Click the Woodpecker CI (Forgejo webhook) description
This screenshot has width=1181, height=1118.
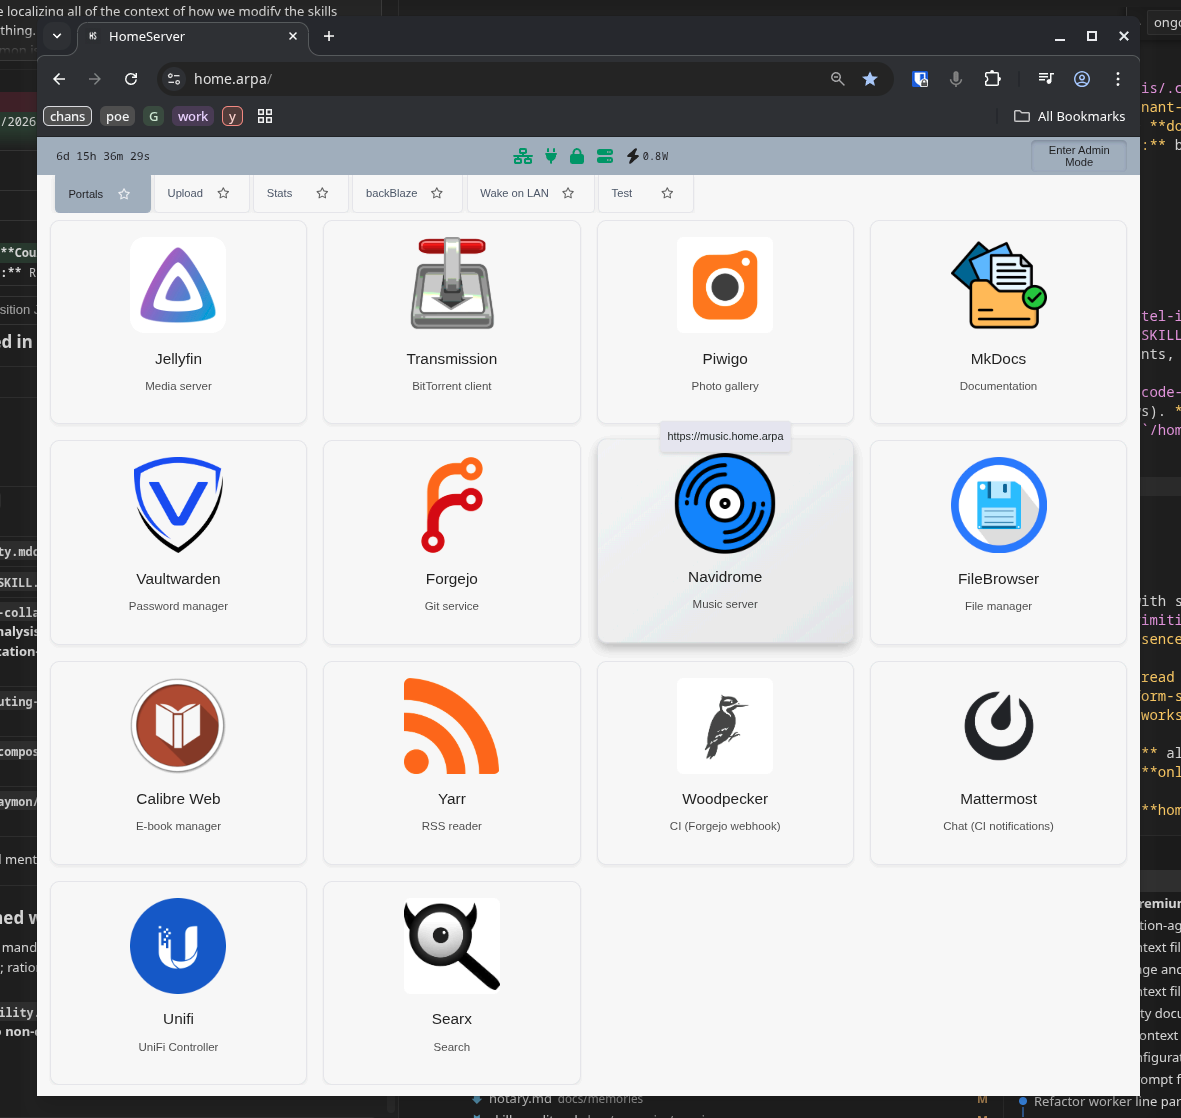pos(725,826)
